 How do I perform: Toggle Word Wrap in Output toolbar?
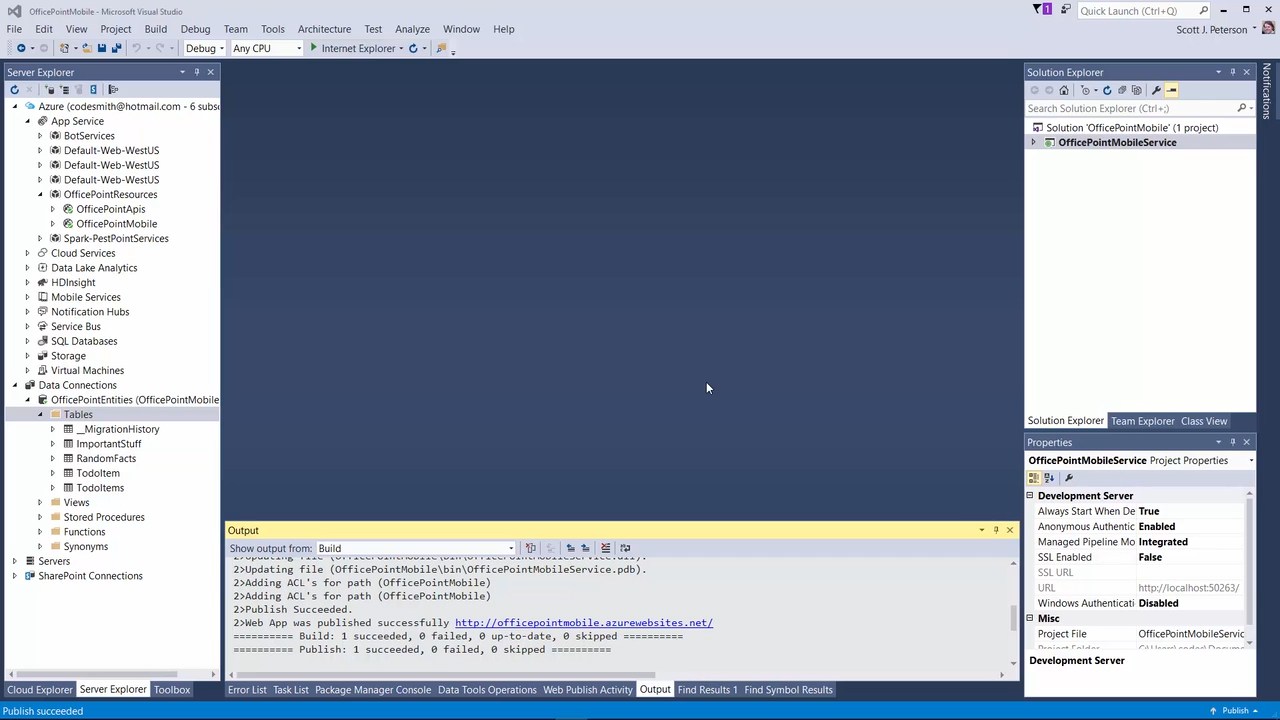[x=625, y=548]
